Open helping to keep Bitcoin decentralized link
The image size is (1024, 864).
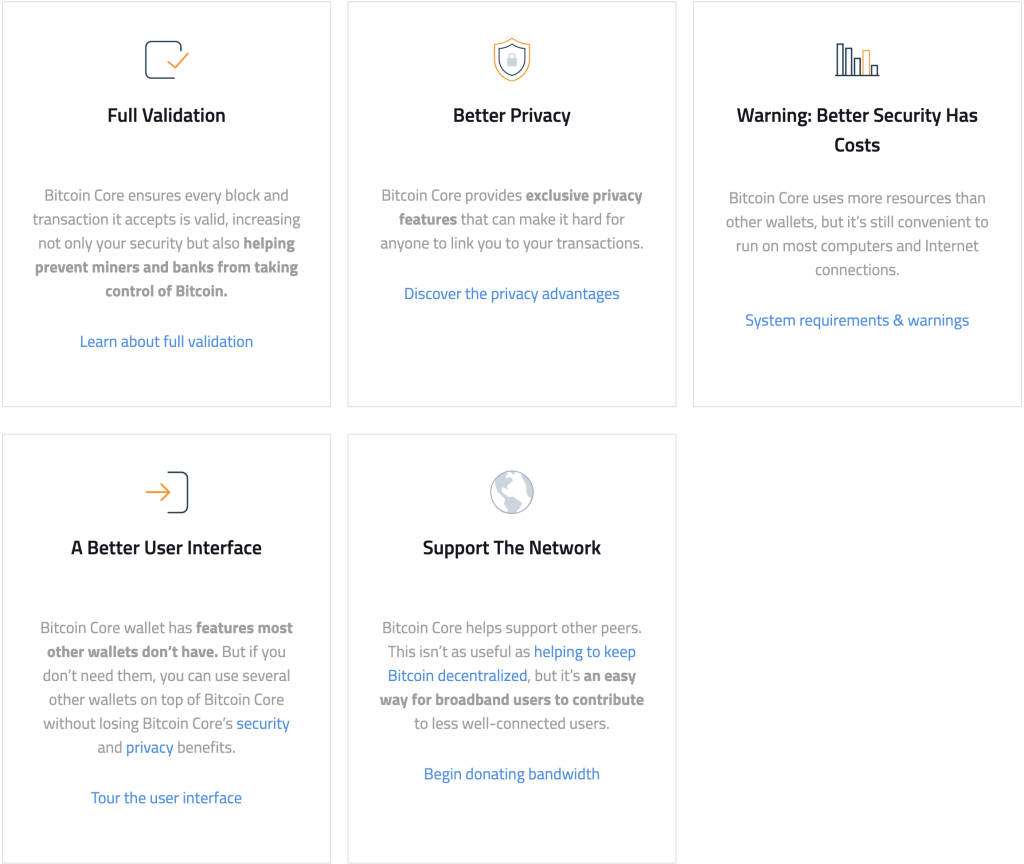[x=512, y=664]
